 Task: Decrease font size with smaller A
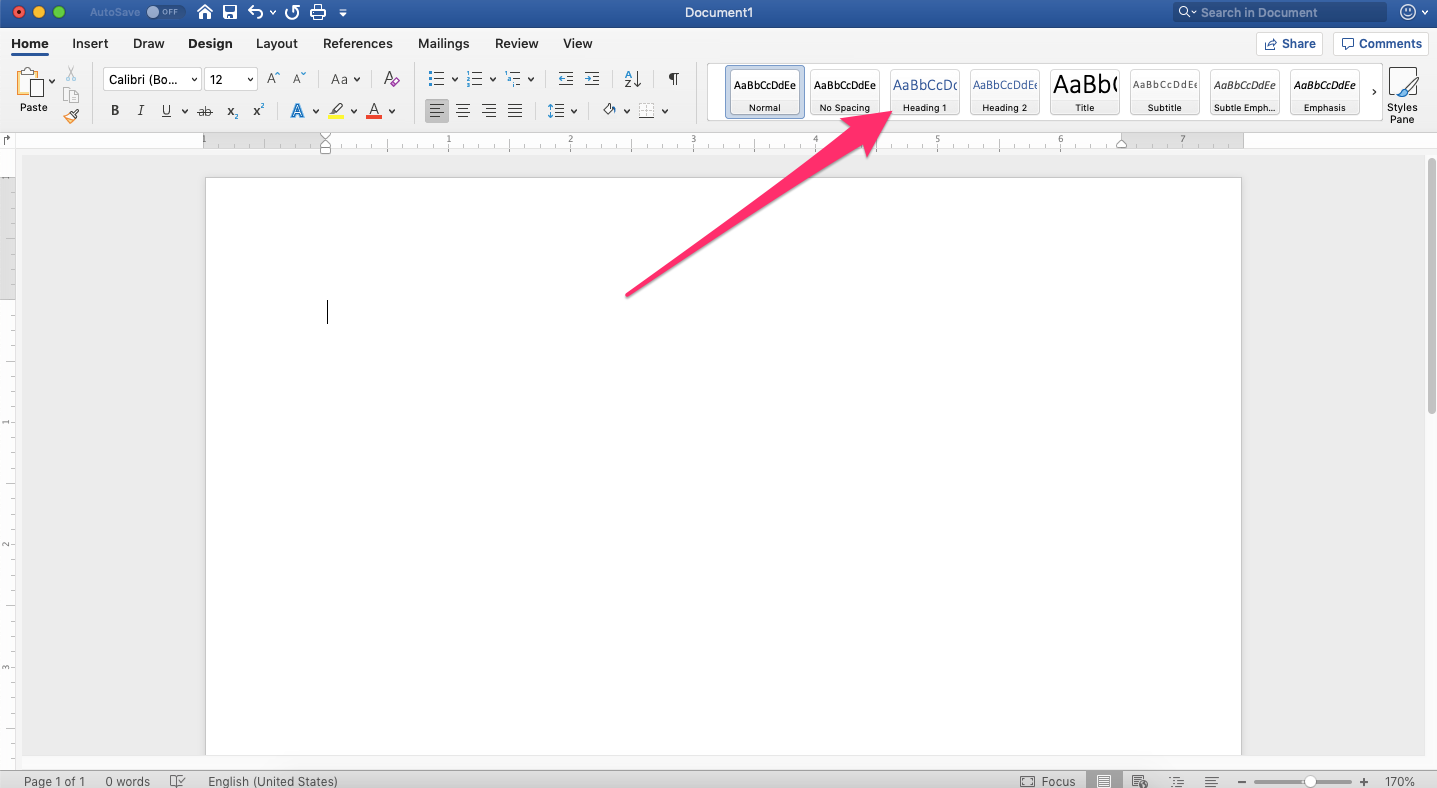point(299,79)
